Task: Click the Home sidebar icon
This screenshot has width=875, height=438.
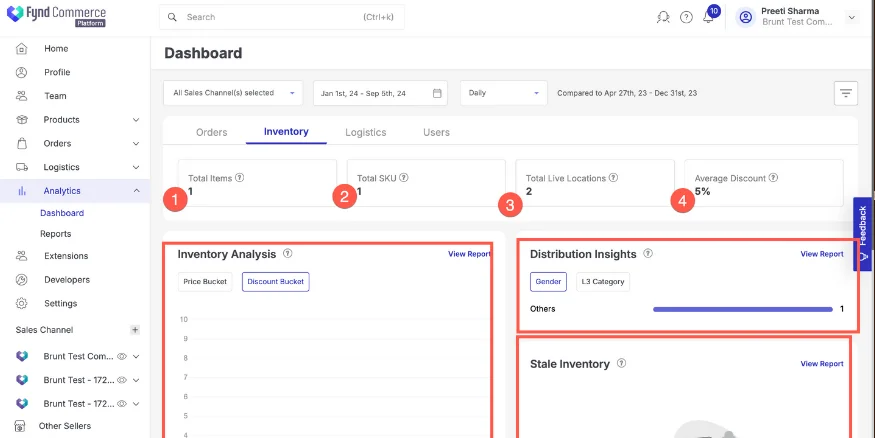Action: point(21,49)
